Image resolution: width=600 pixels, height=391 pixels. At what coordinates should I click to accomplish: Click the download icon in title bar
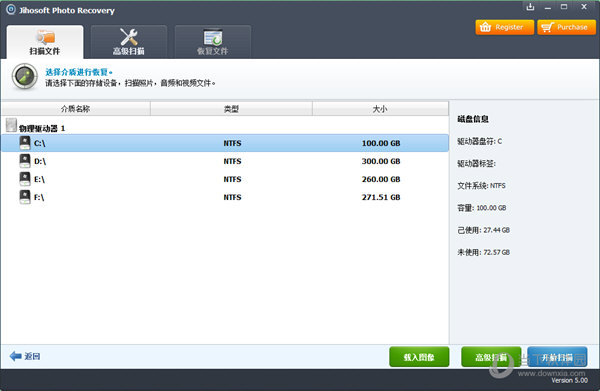pyautogui.click(x=530, y=7)
